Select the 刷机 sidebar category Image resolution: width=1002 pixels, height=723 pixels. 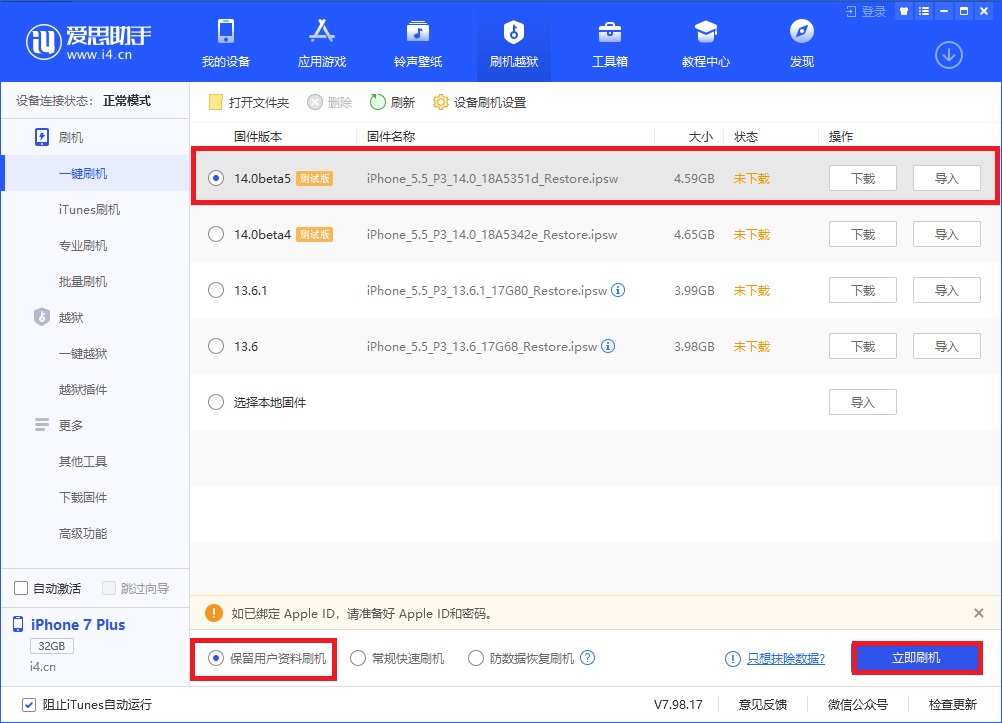coord(70,137)
